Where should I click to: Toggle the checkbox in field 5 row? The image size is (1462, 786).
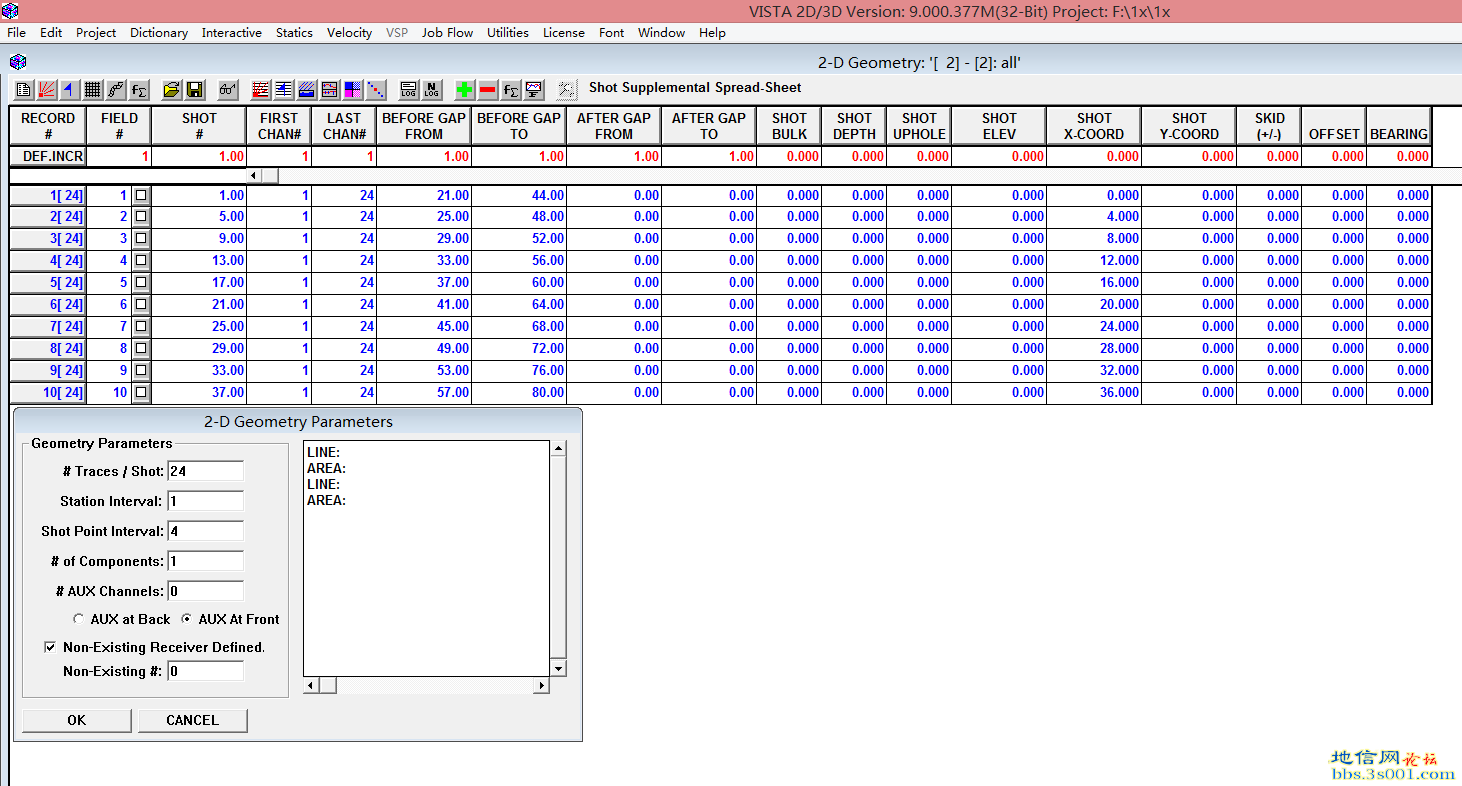coord(141,283)
